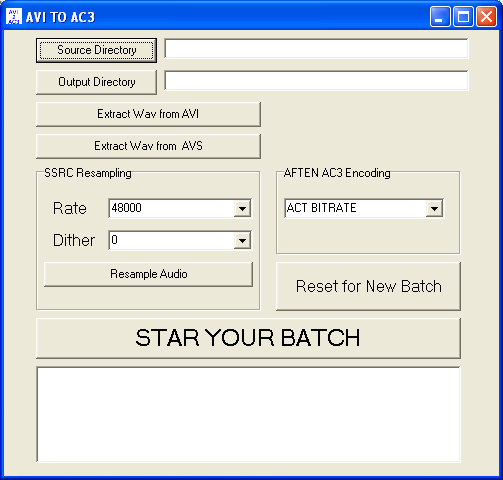Viewport: 503px width, 480px height.
Task: Open the Dither dropdown arrow
Action: coord(242,240)
